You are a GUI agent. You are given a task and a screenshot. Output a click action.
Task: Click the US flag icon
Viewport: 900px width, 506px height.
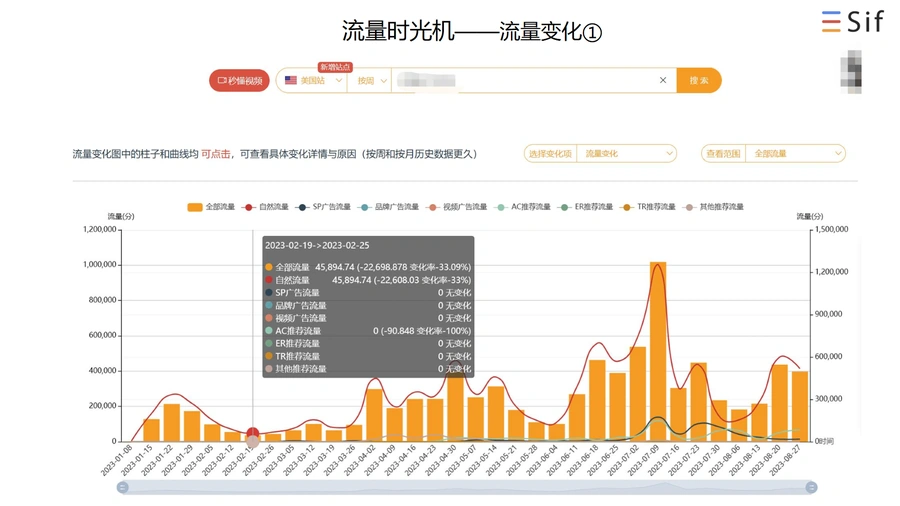(x=291, y=80)
